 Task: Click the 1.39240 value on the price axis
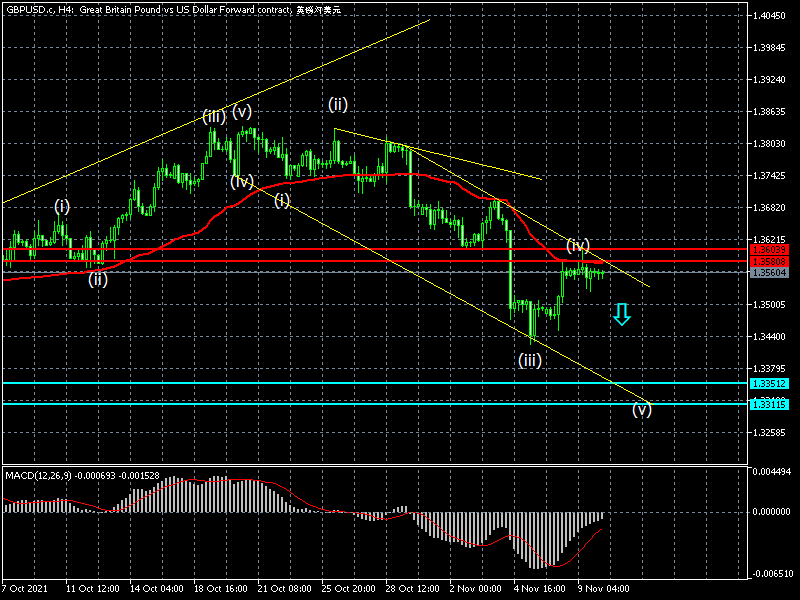tap(769, 80)
